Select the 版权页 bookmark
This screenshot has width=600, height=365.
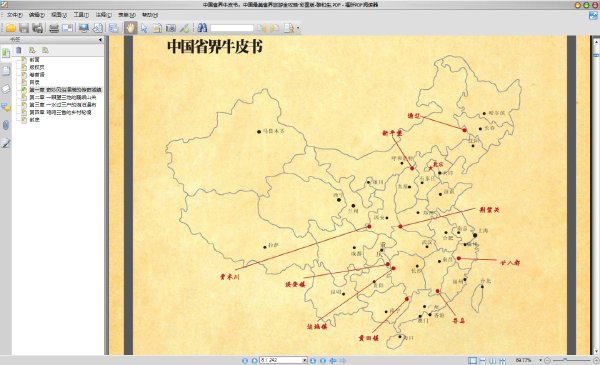(37, 67)
